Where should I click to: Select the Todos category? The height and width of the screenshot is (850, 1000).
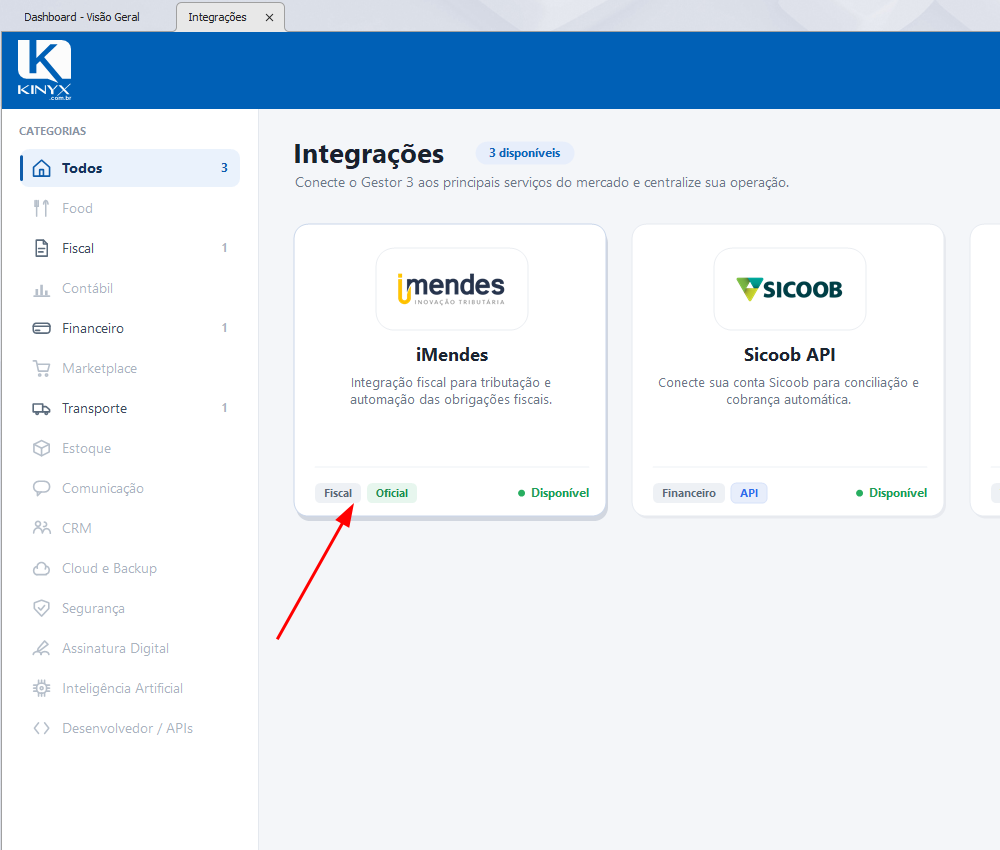[x=130, y=168]
